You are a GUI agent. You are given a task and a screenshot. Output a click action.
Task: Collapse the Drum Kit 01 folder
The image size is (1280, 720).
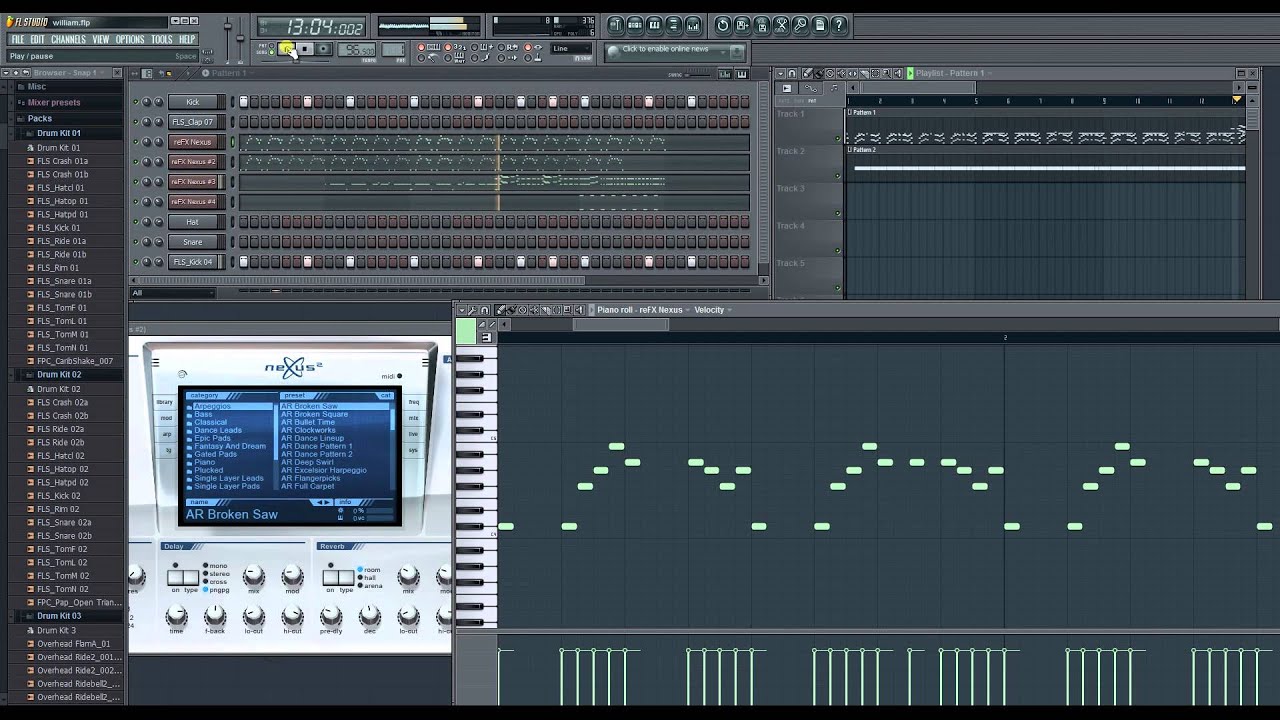point(59,133)
